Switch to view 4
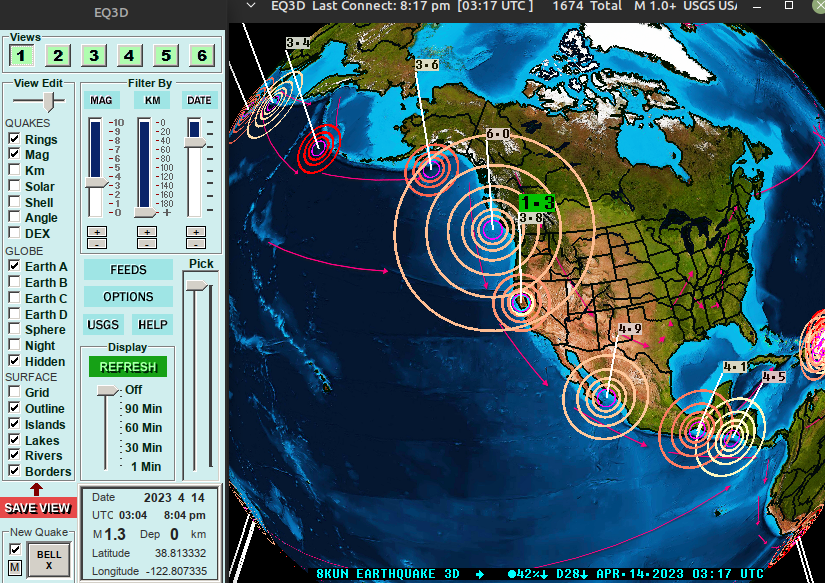Screen dimensions: 825x583 (x=129, y=56)
